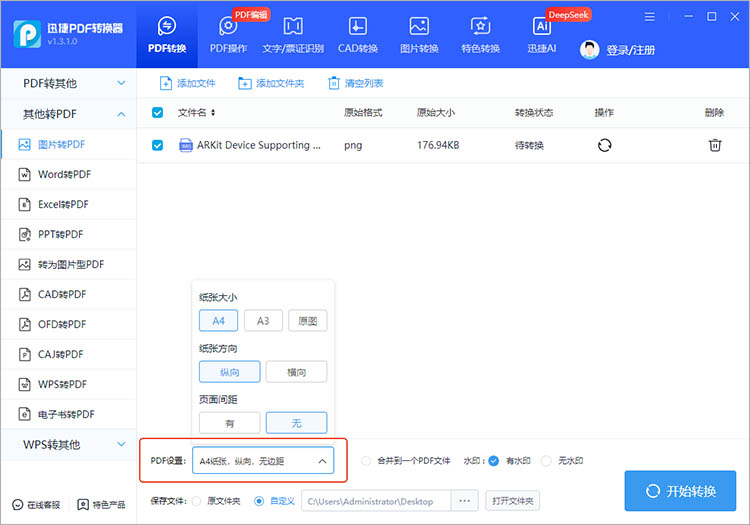Image resolution: width=750 pixels, height=525 pixels.
Task: Click the user avatar icon
Action: coord(589,50)
